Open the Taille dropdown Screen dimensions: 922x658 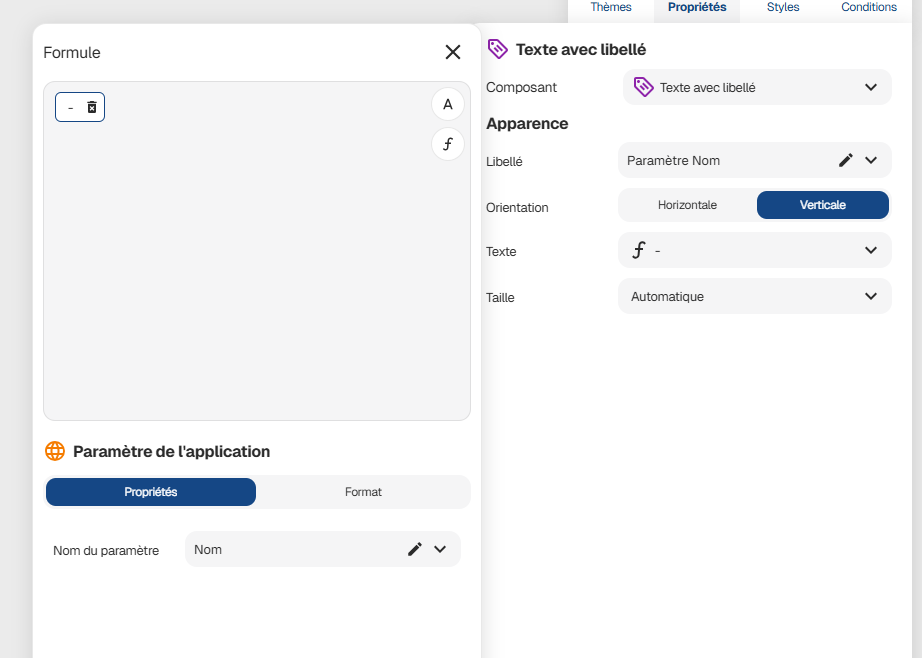tap(870, 296)
